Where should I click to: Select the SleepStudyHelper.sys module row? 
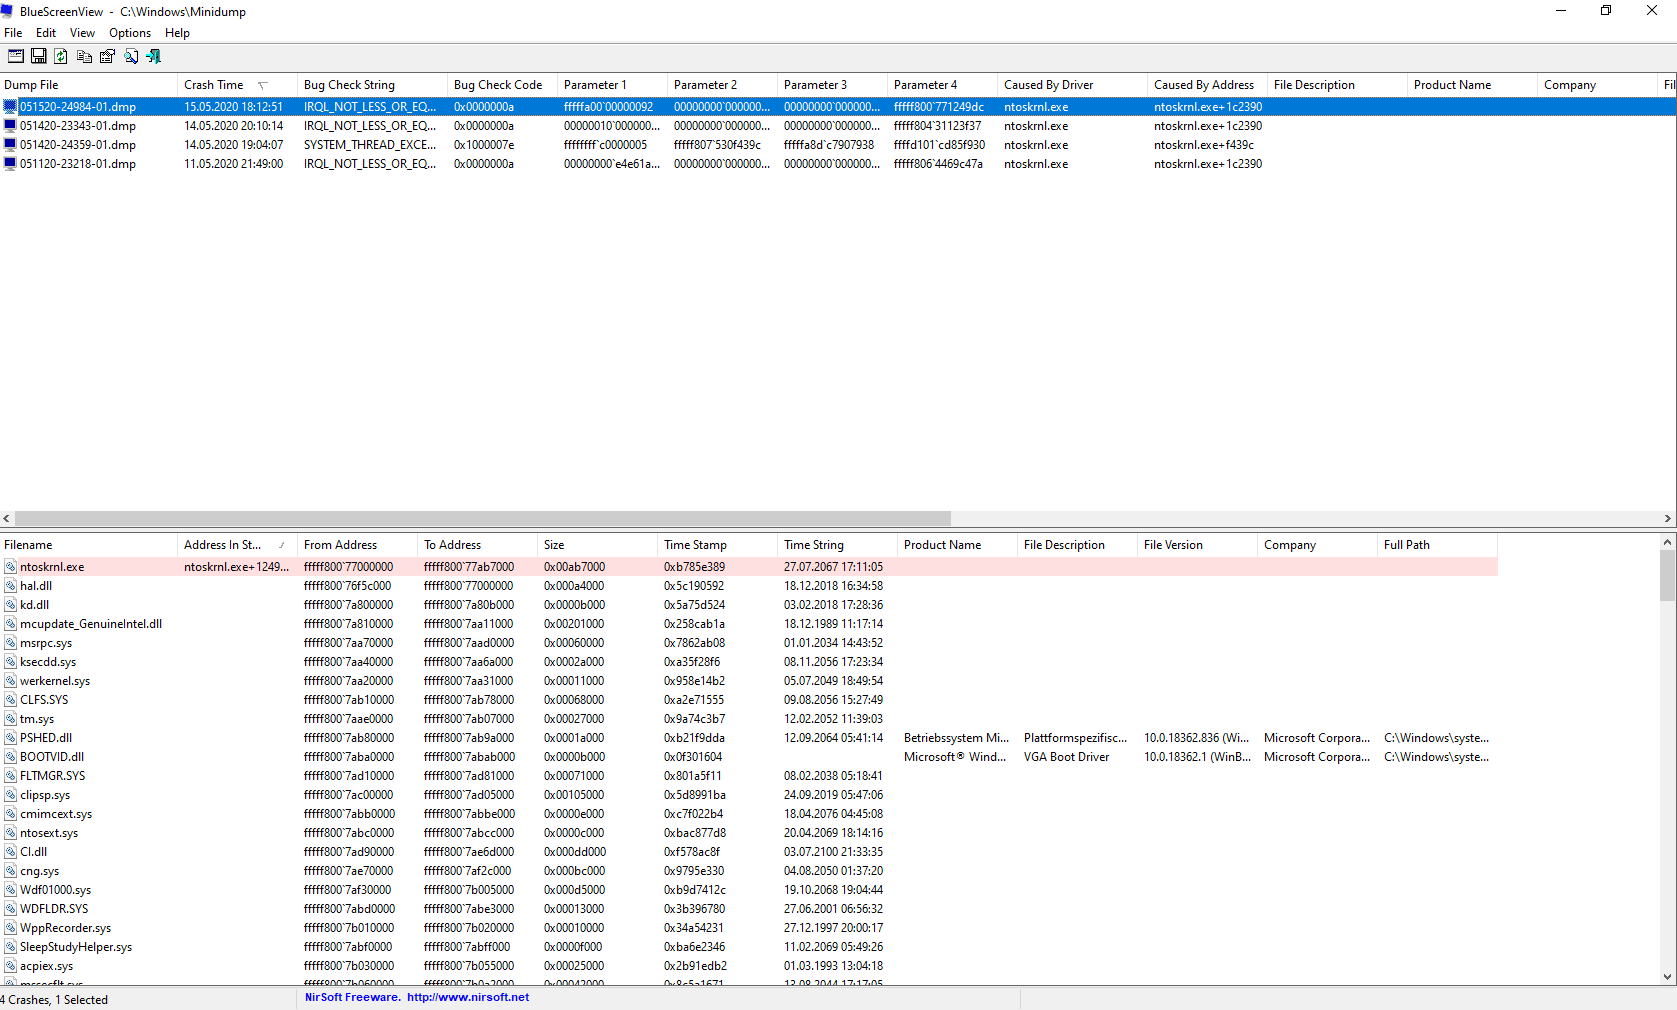point(749,947)
